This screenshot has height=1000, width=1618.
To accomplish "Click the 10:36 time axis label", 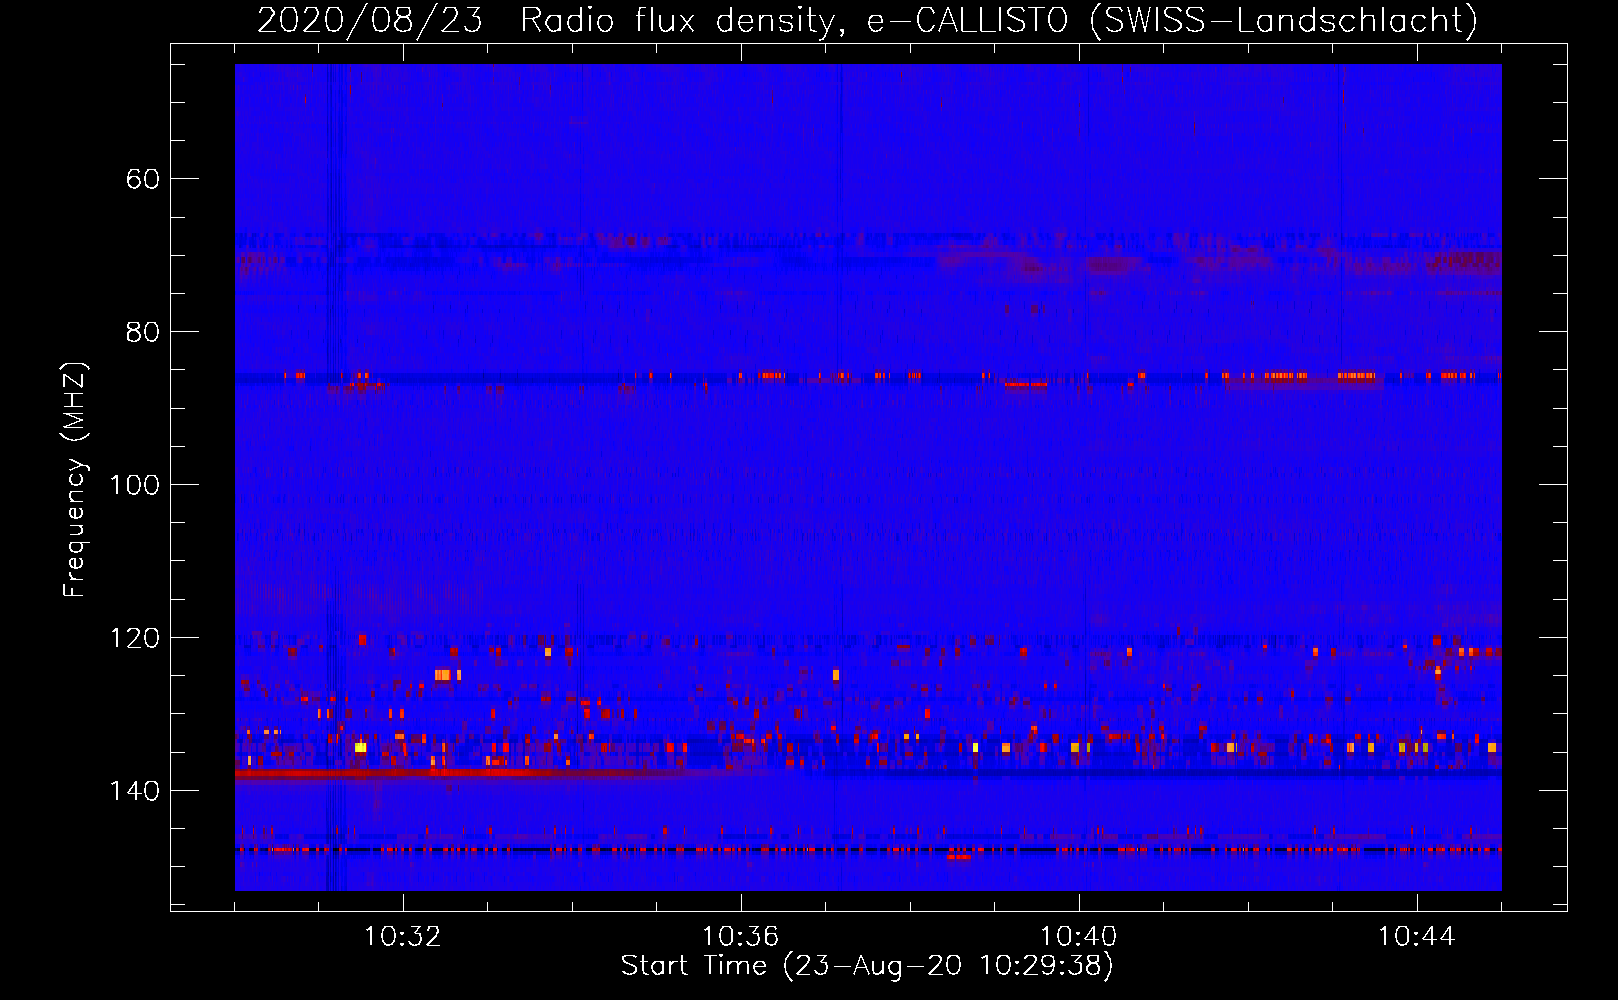I will click(741, 937).
